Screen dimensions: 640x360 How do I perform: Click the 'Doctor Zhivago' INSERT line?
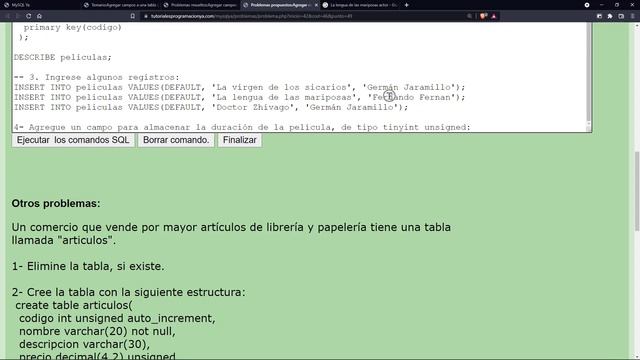click(211, 107)
